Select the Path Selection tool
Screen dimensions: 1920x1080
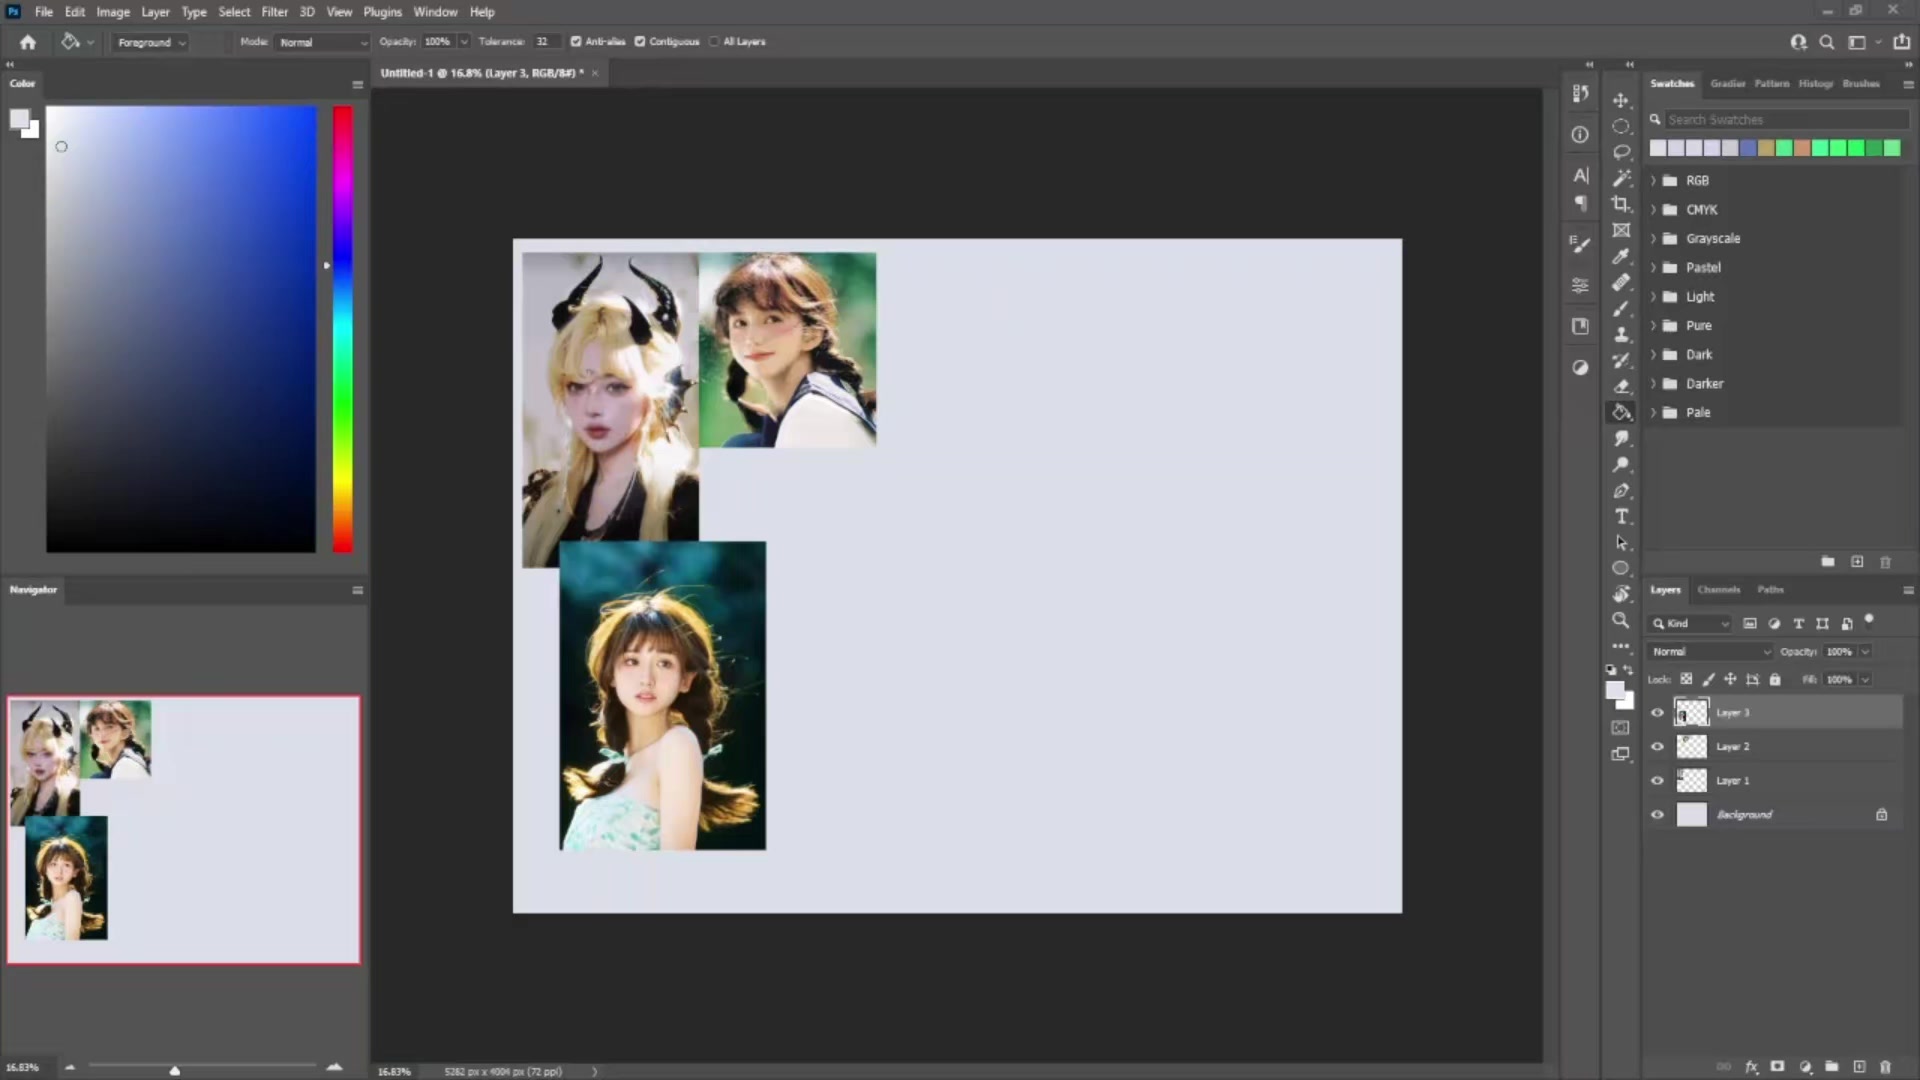click(1621, 542)
